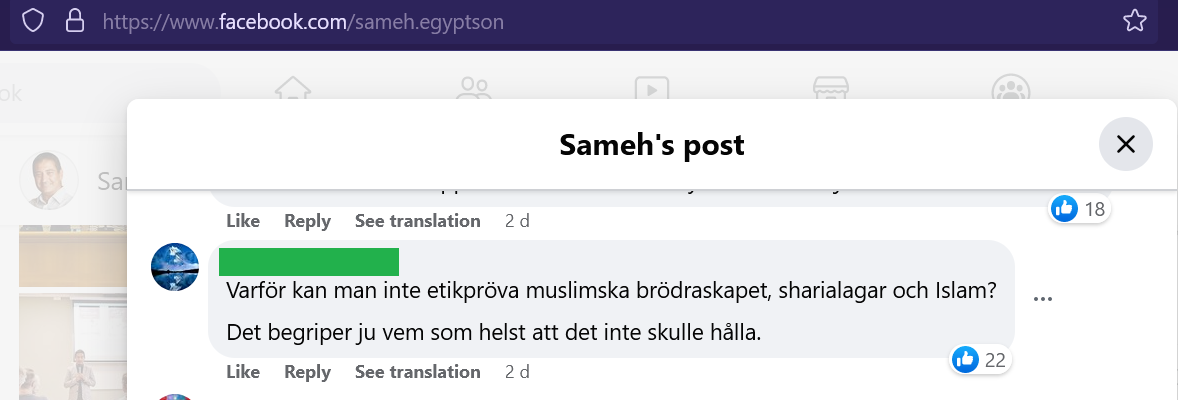Click Like under the upper comment
1178x400 pixels.
(x=243, y=221)
